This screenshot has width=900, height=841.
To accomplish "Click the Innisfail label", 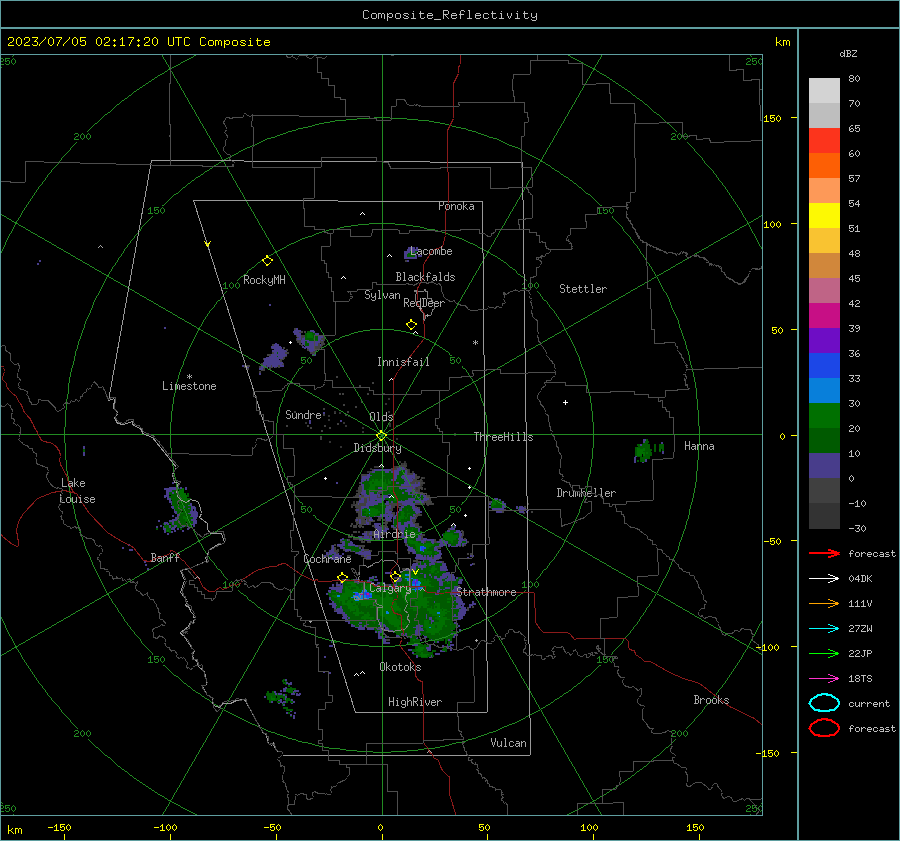I will [402, 362].
